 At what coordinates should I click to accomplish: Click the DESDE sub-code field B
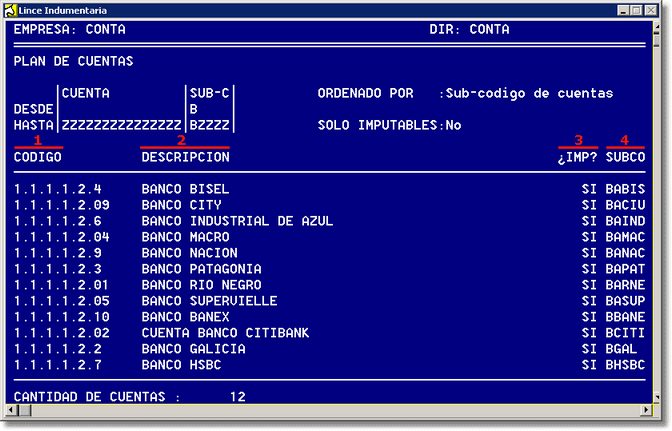pyautogui.click(x=193, y=109)
